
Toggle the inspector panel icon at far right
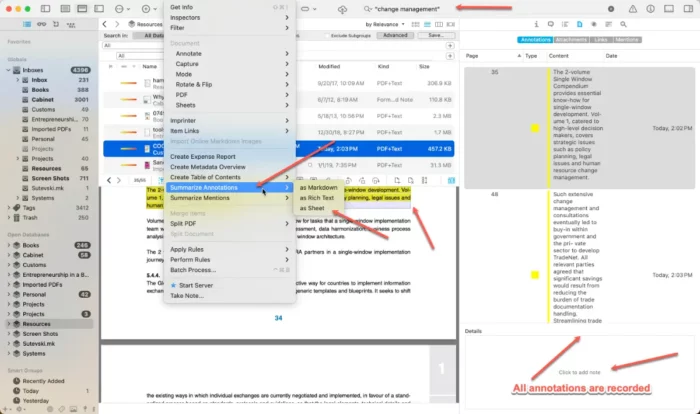point(688,9)
